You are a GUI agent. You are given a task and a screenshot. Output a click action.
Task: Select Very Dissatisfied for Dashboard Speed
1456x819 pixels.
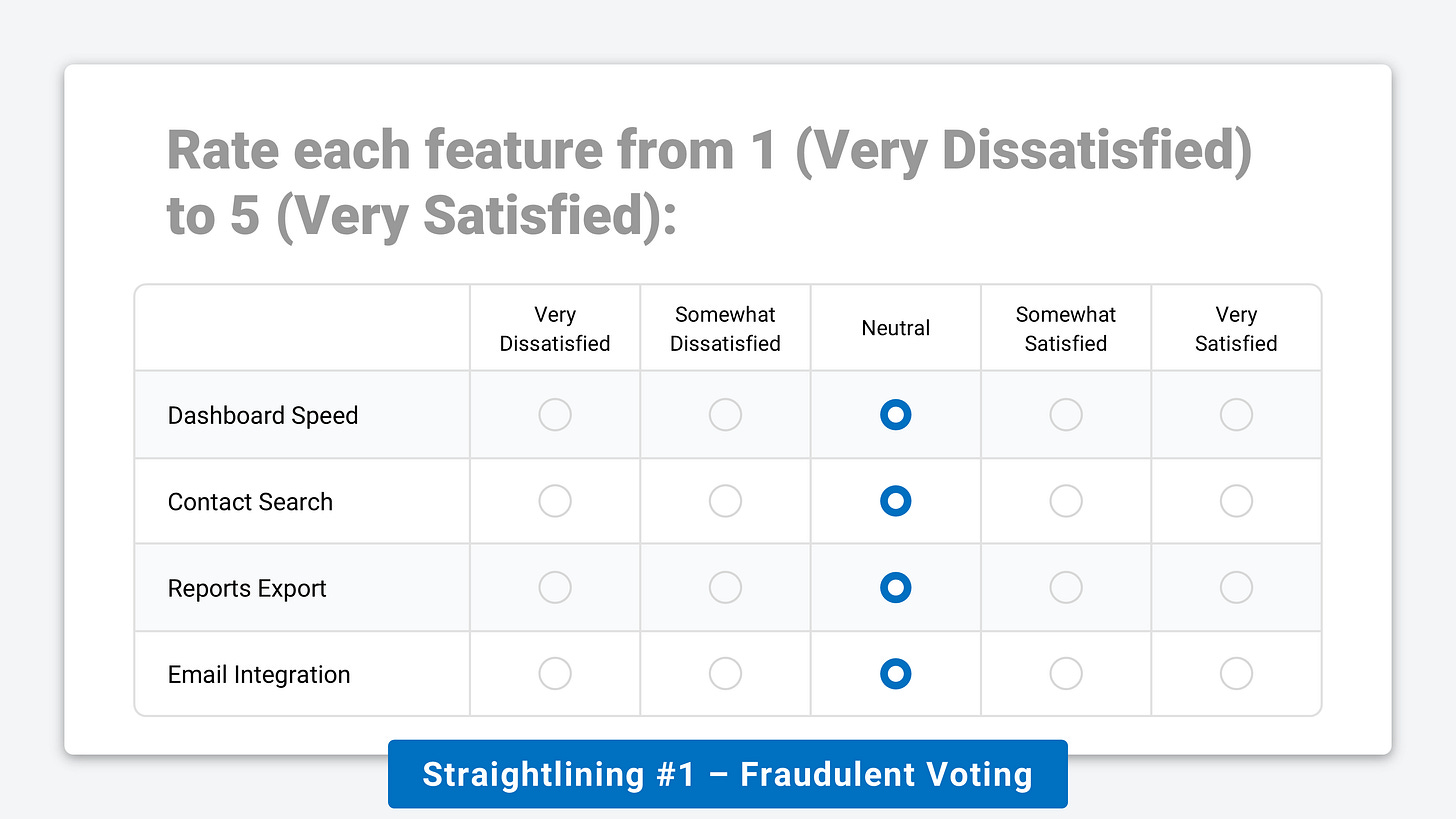coord(555,414)
